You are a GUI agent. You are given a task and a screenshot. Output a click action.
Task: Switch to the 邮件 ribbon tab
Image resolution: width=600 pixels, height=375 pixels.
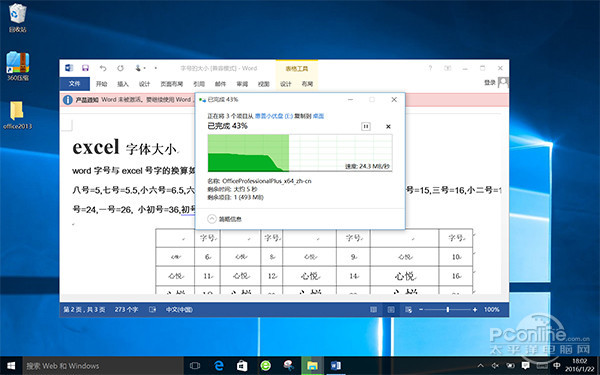tap(220, 84)
